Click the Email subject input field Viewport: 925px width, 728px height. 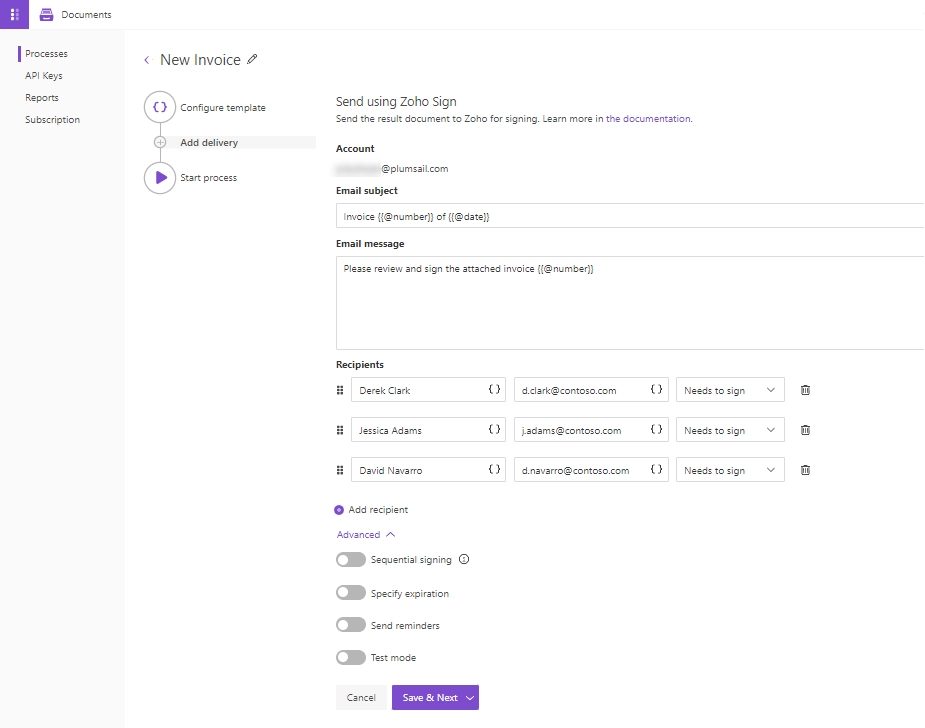(x=630, y=216)
